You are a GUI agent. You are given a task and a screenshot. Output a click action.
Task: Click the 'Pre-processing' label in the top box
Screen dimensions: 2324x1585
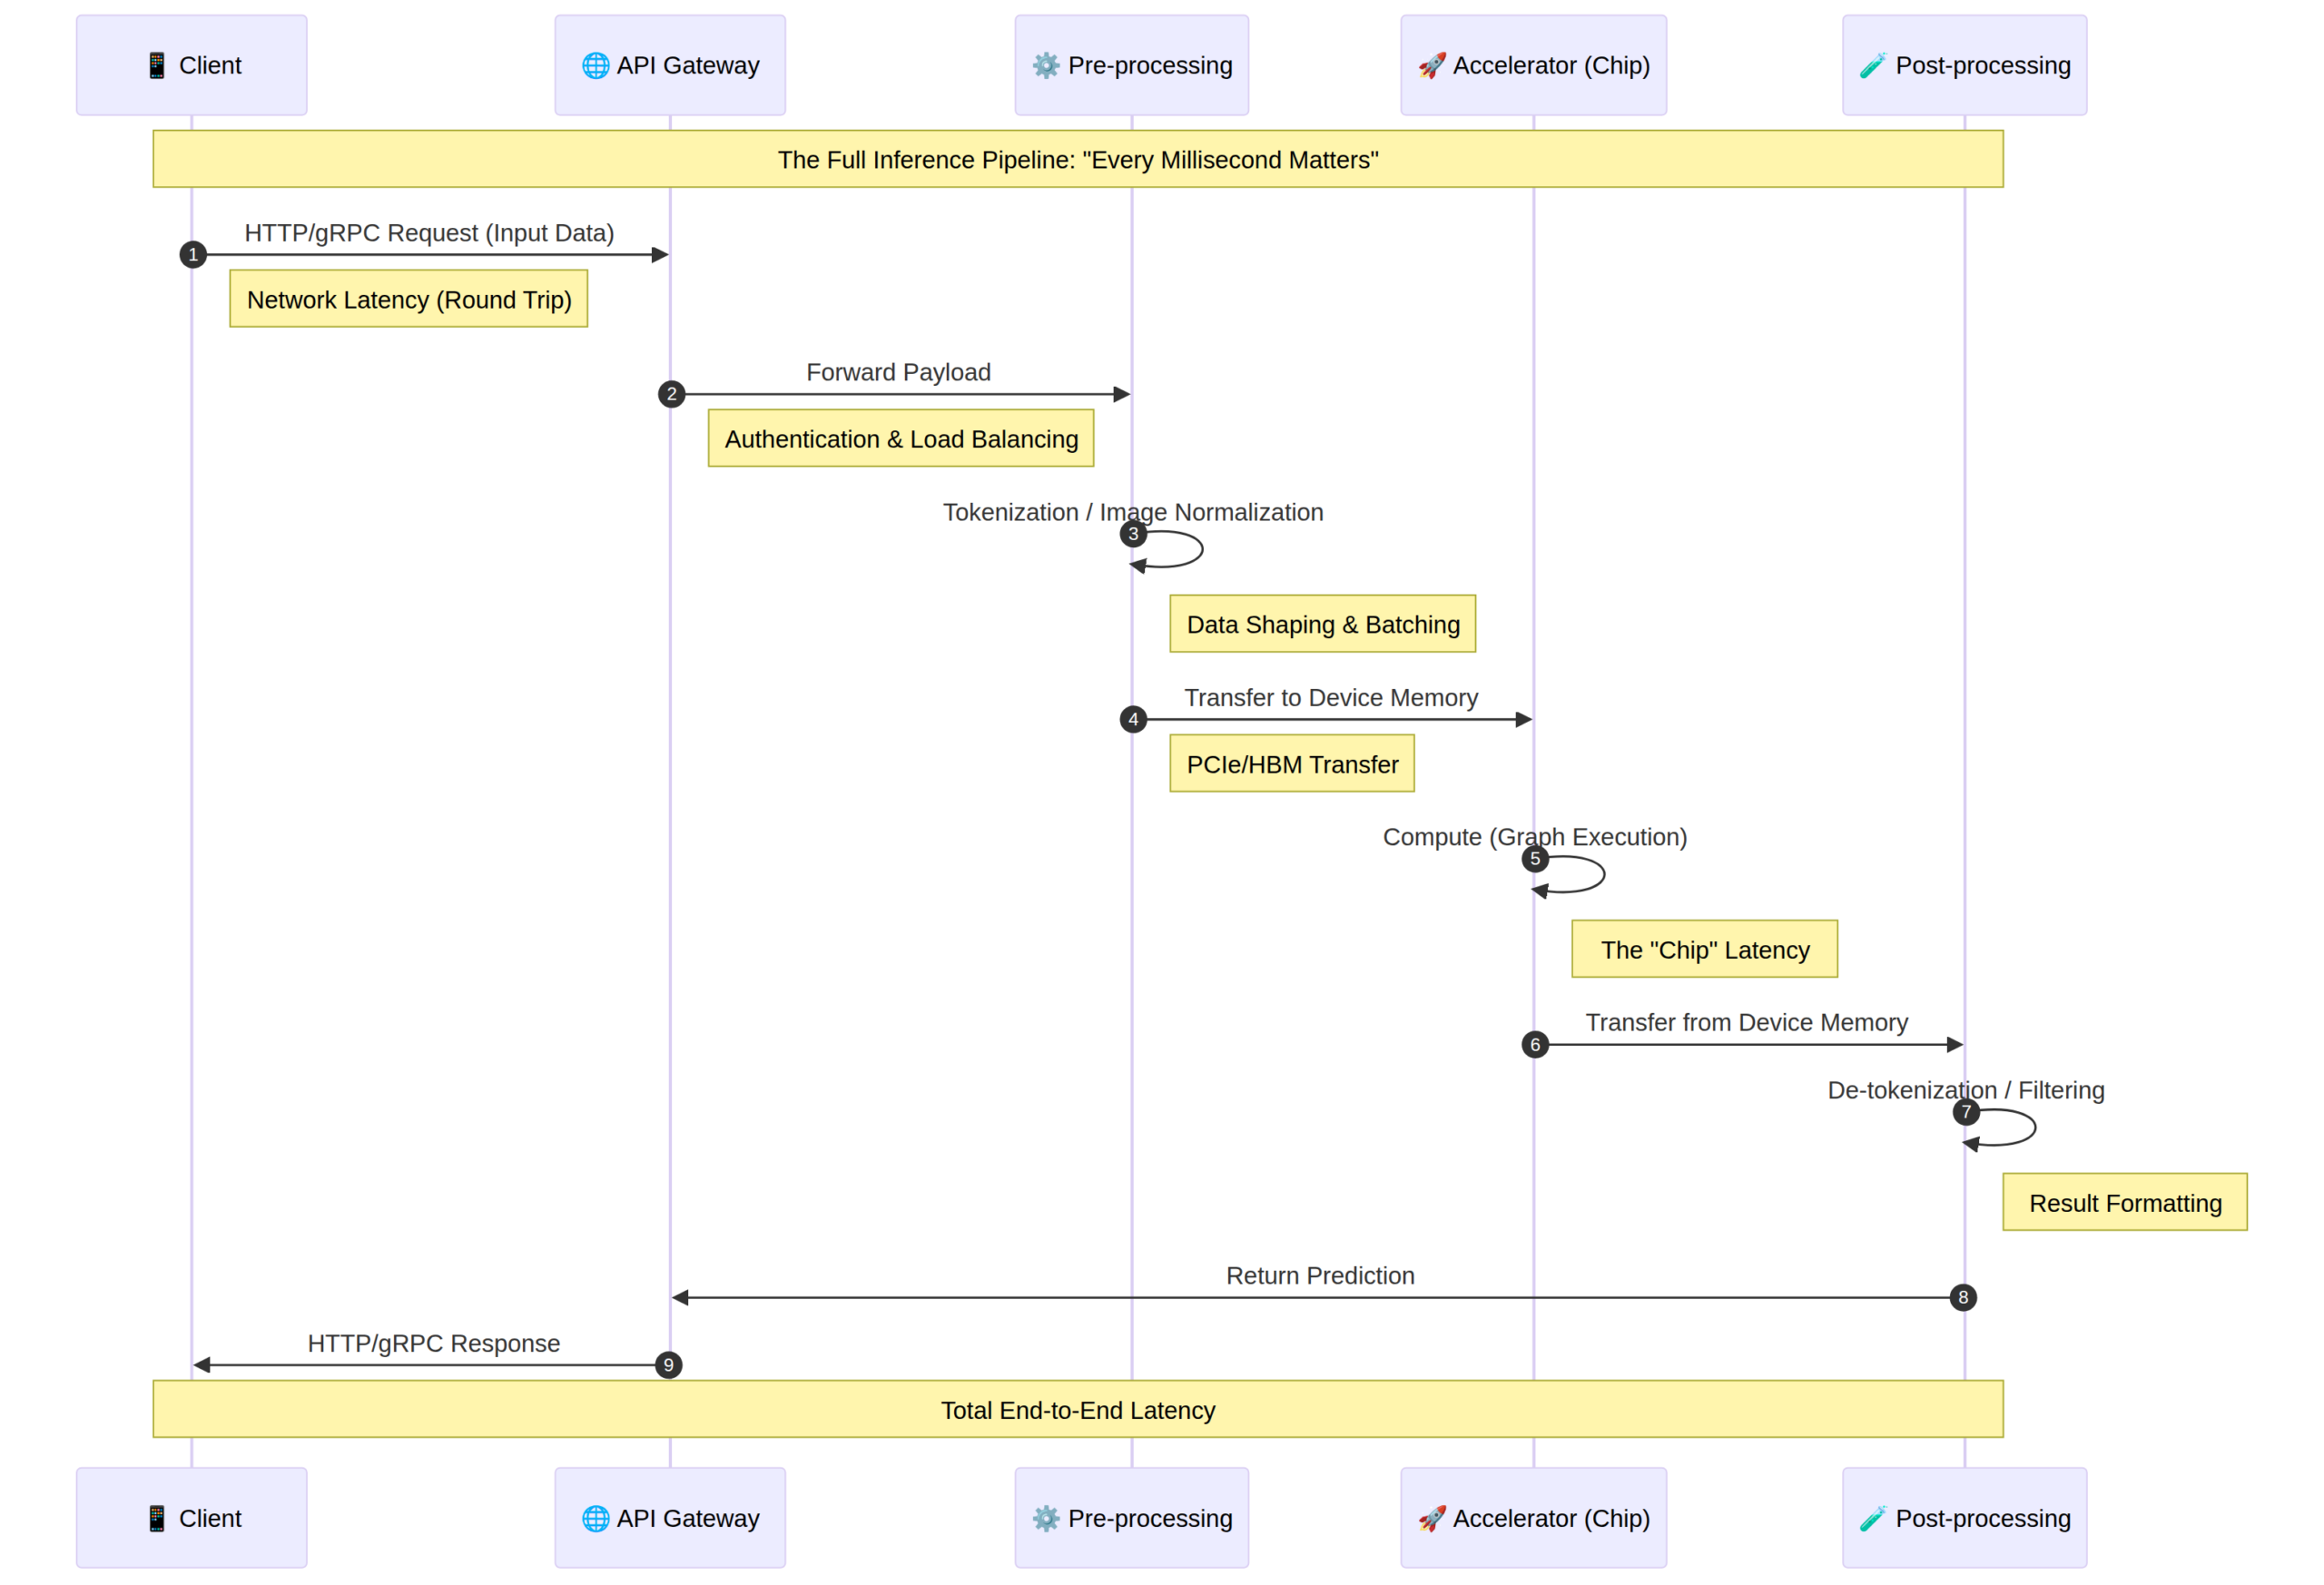click(x=1150, y=66)
